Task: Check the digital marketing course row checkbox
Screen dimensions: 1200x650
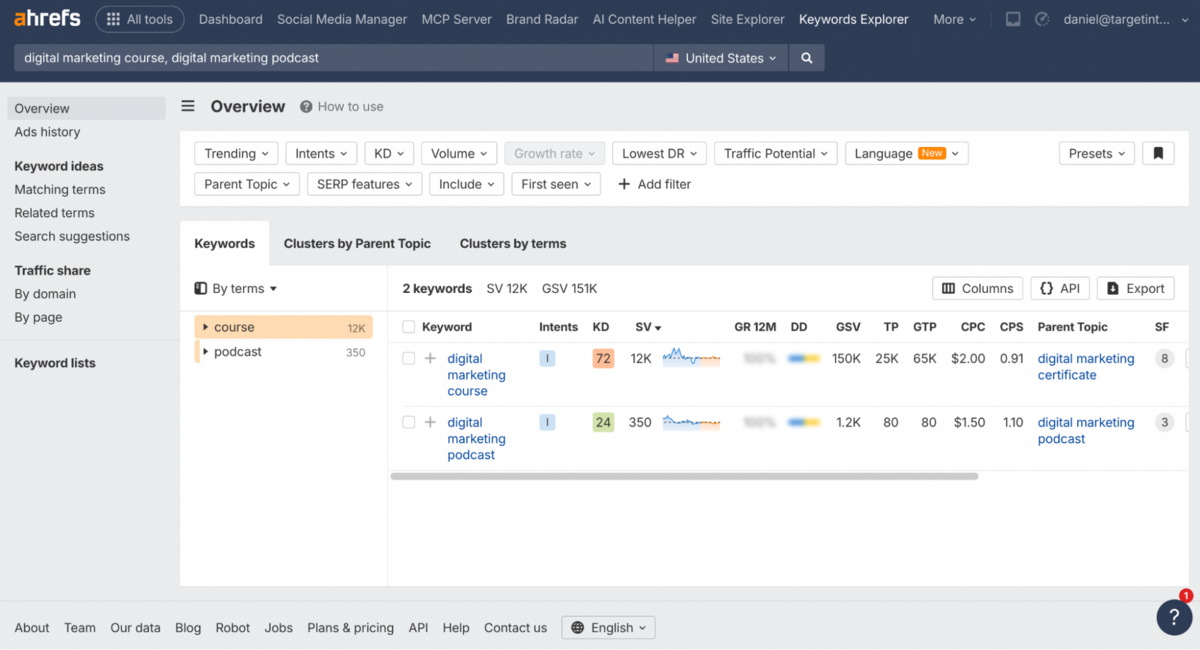Action: click(x=408, y=358)
